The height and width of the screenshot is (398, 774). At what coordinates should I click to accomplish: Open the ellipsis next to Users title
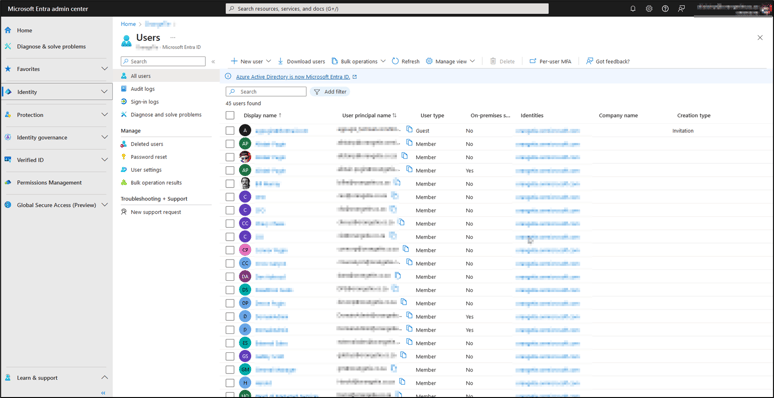tap(173, 38)
